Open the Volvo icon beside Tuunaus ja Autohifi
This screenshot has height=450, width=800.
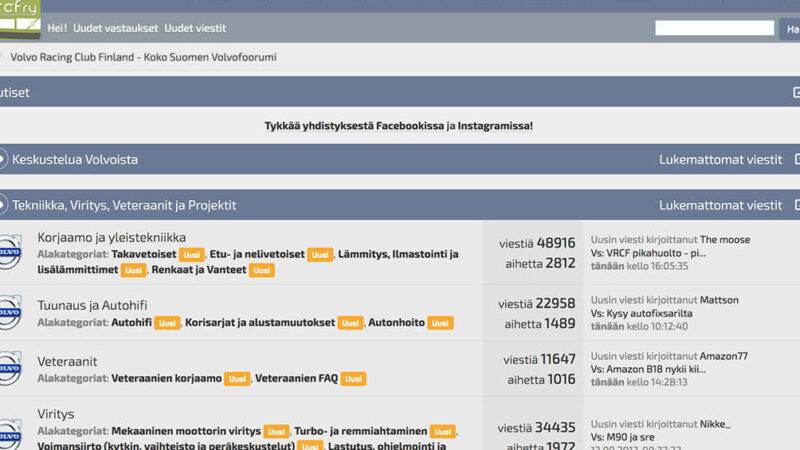click(11, 312)
